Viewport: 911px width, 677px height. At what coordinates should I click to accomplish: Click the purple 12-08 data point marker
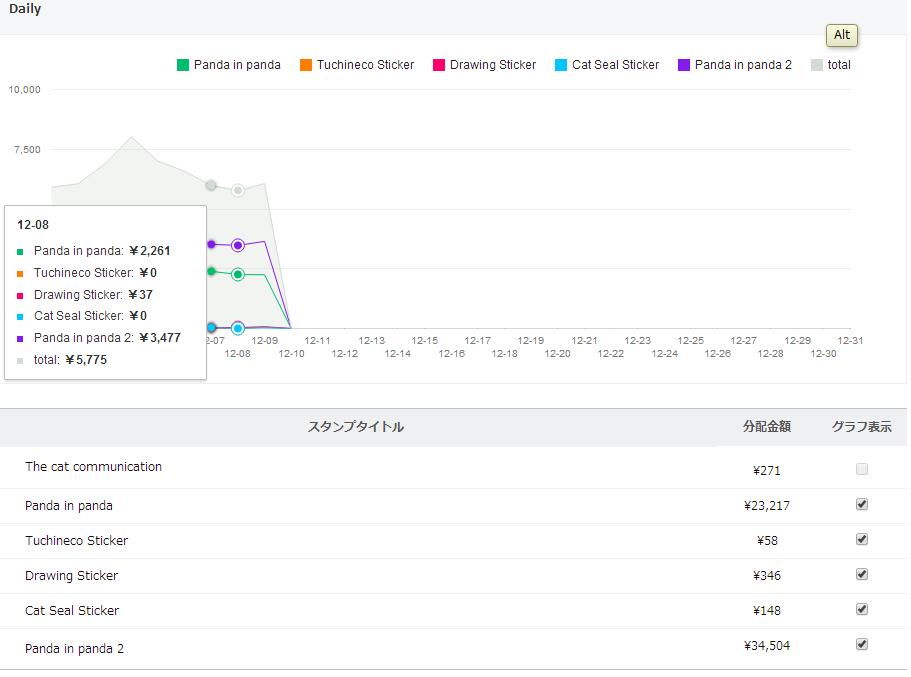pos(238,245)
